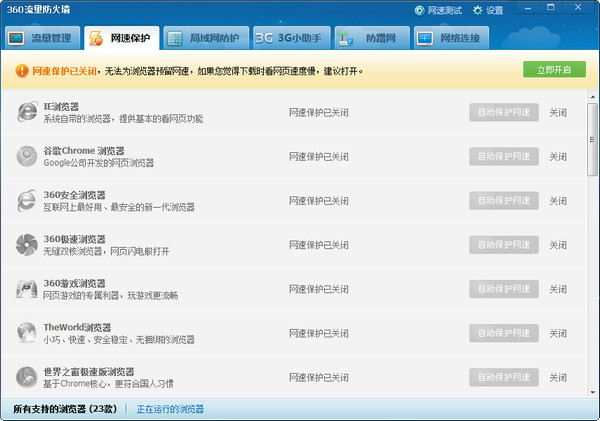The height and width of the screenshot is (421, 600).
Task: Click 自动保护网速 for 世界之窗极速版浏览器
Action: [x=504, y=377]
